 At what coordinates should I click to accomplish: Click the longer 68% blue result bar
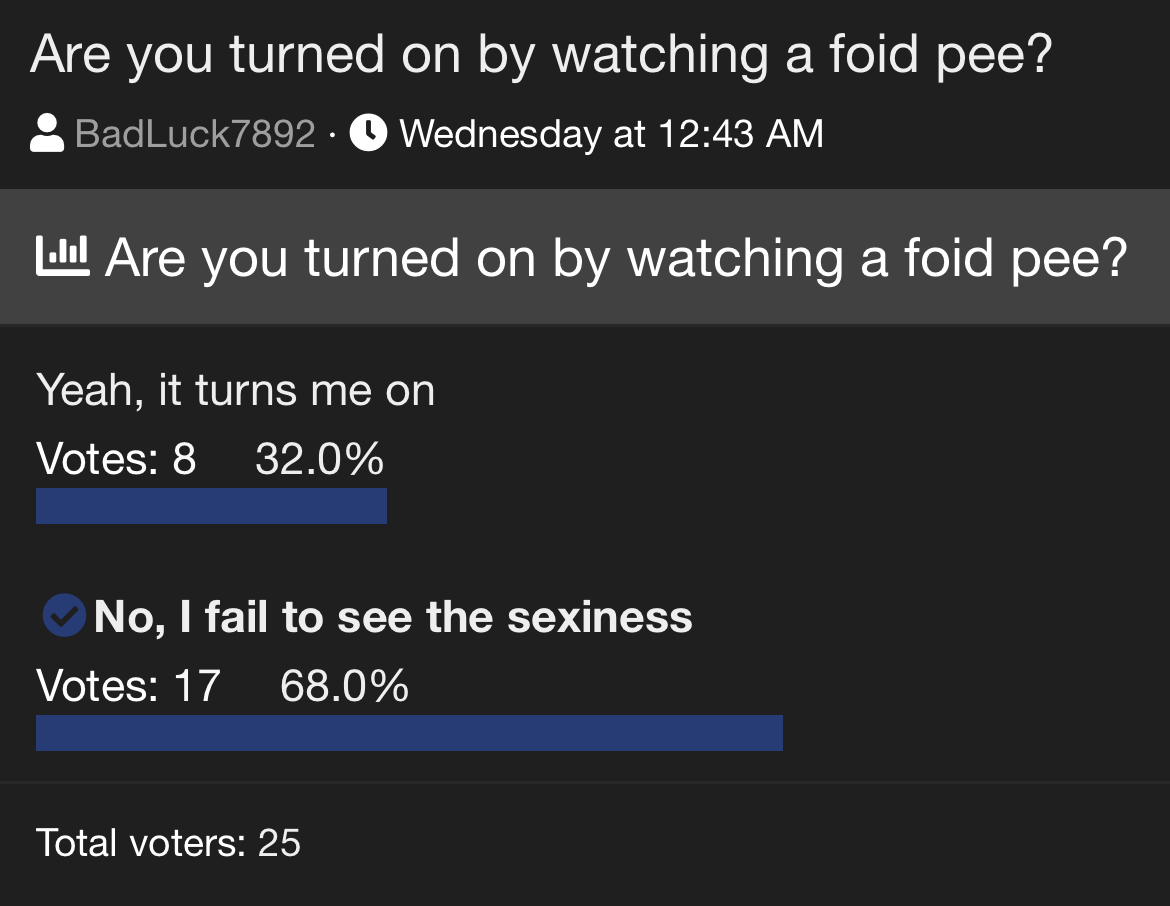409,733
